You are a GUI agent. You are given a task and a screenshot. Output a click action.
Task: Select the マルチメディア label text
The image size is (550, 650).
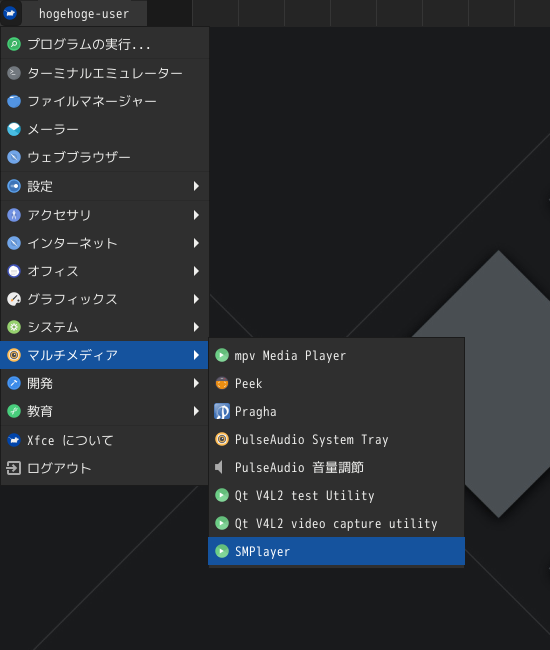point(73,355)
